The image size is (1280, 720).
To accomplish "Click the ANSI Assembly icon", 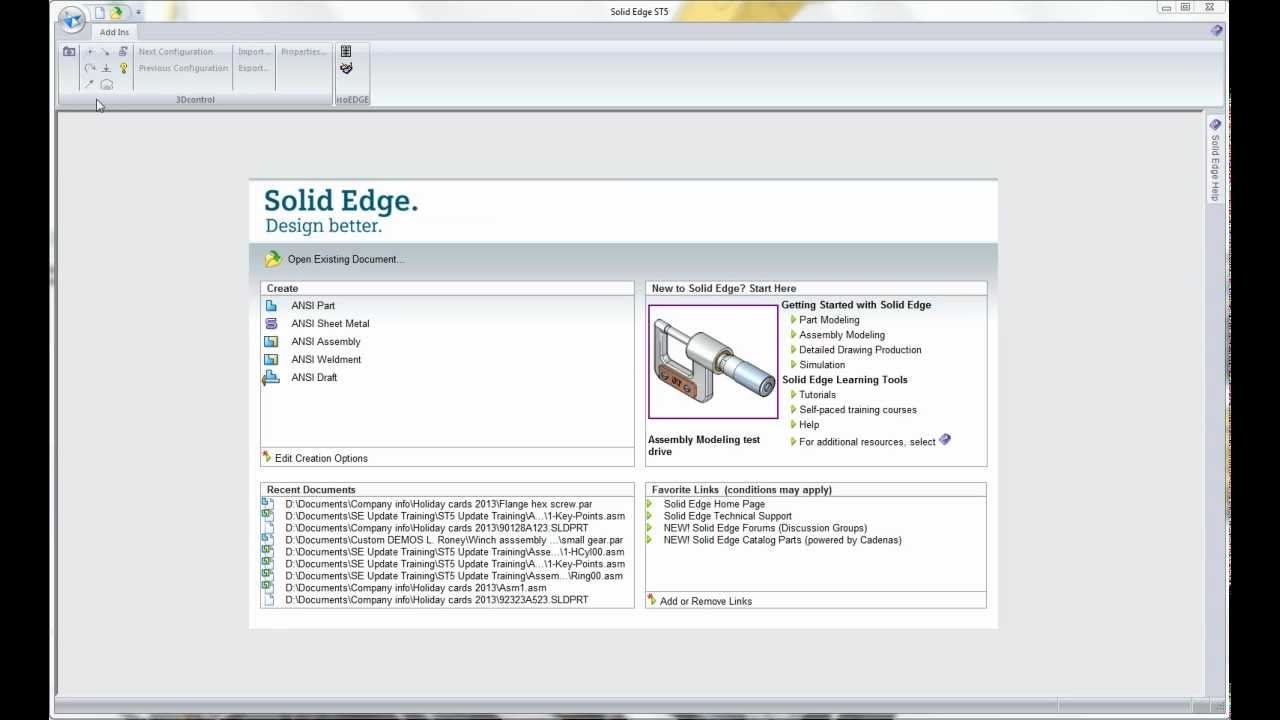I will click(x=271, y=342).
